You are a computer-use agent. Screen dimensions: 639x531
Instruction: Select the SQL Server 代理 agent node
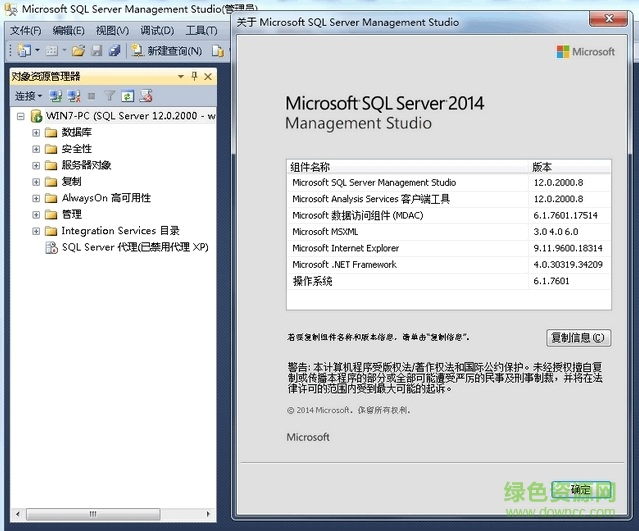(134, 247)
